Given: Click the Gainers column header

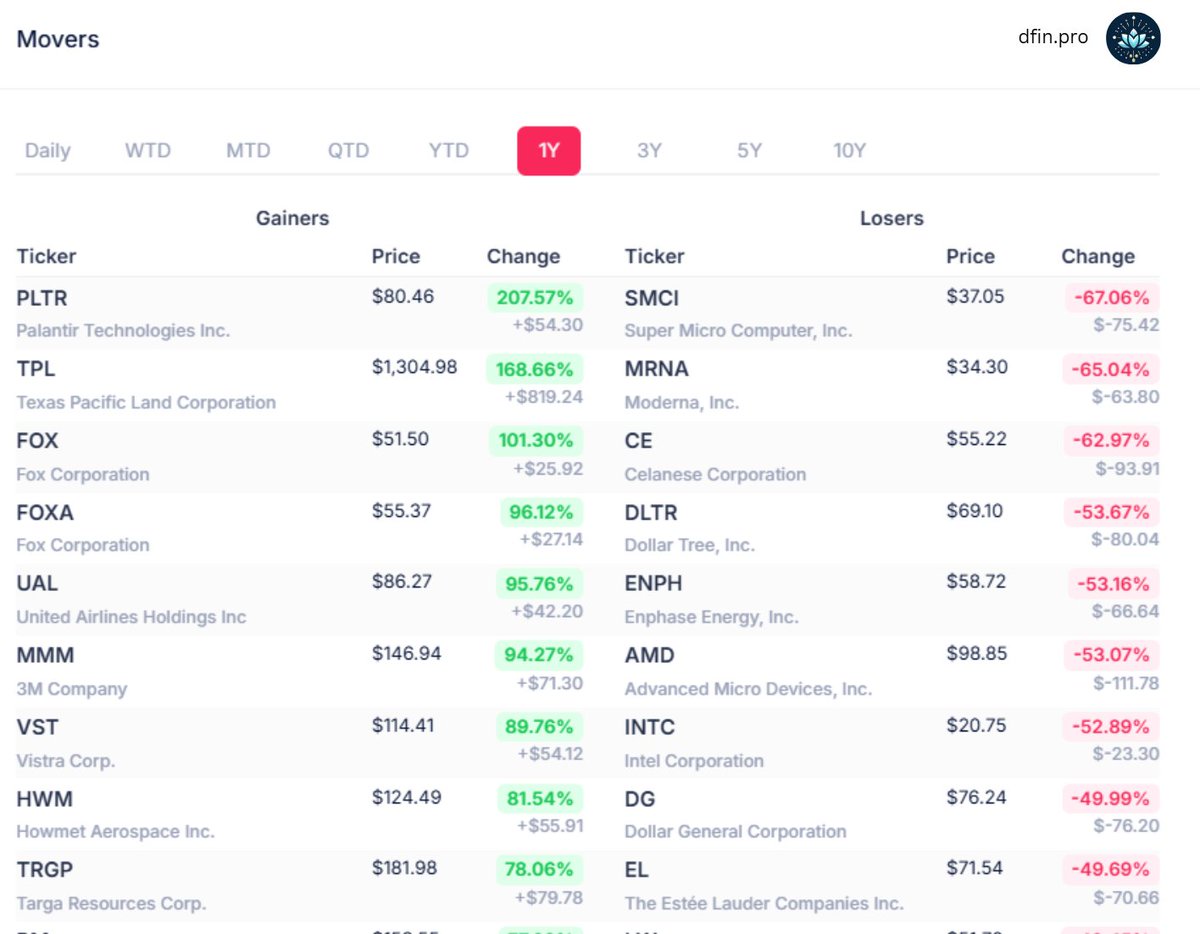Looking at the screenshot, I should coord(291,218).
